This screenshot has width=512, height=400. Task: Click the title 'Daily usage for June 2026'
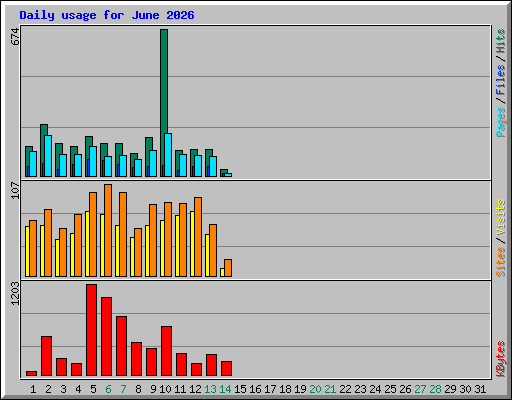[x=107, y=15]
